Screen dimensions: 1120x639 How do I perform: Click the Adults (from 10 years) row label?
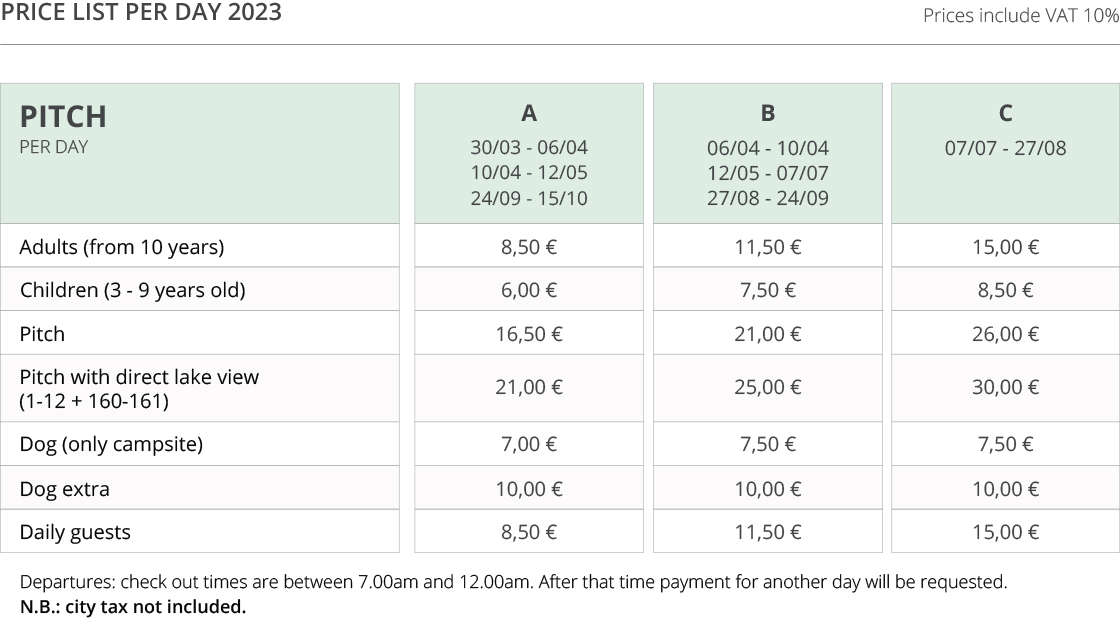tap(121, 247)
